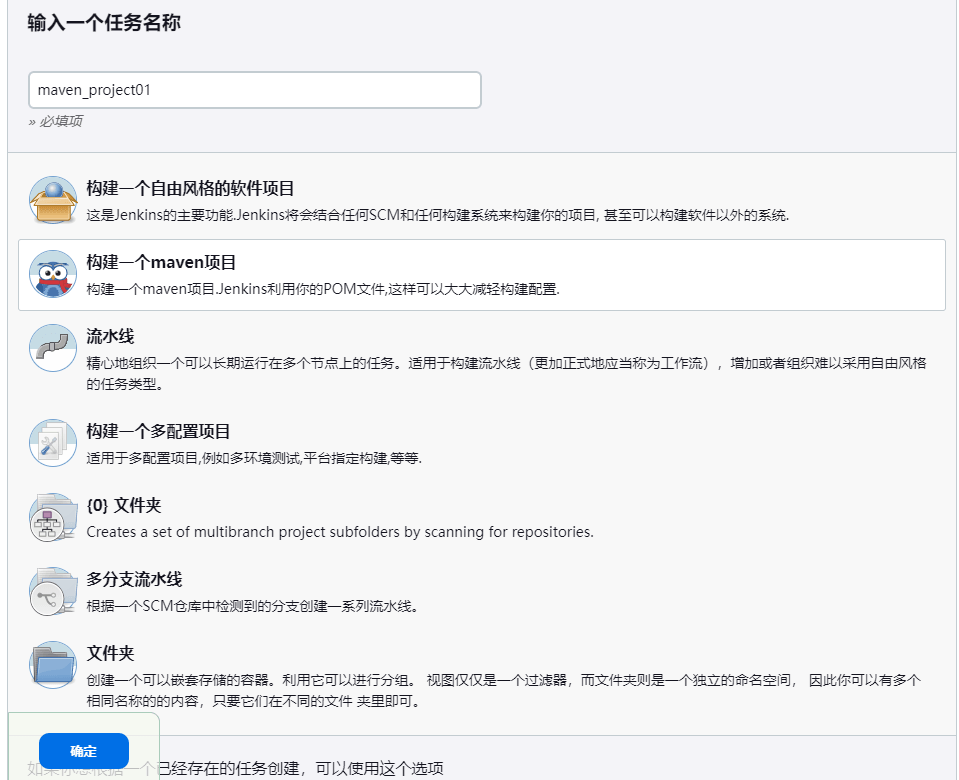The image size is (959, 780).
Task: Click the pipeline description starting 精心地组织
Action: click(x=506, y=374)
